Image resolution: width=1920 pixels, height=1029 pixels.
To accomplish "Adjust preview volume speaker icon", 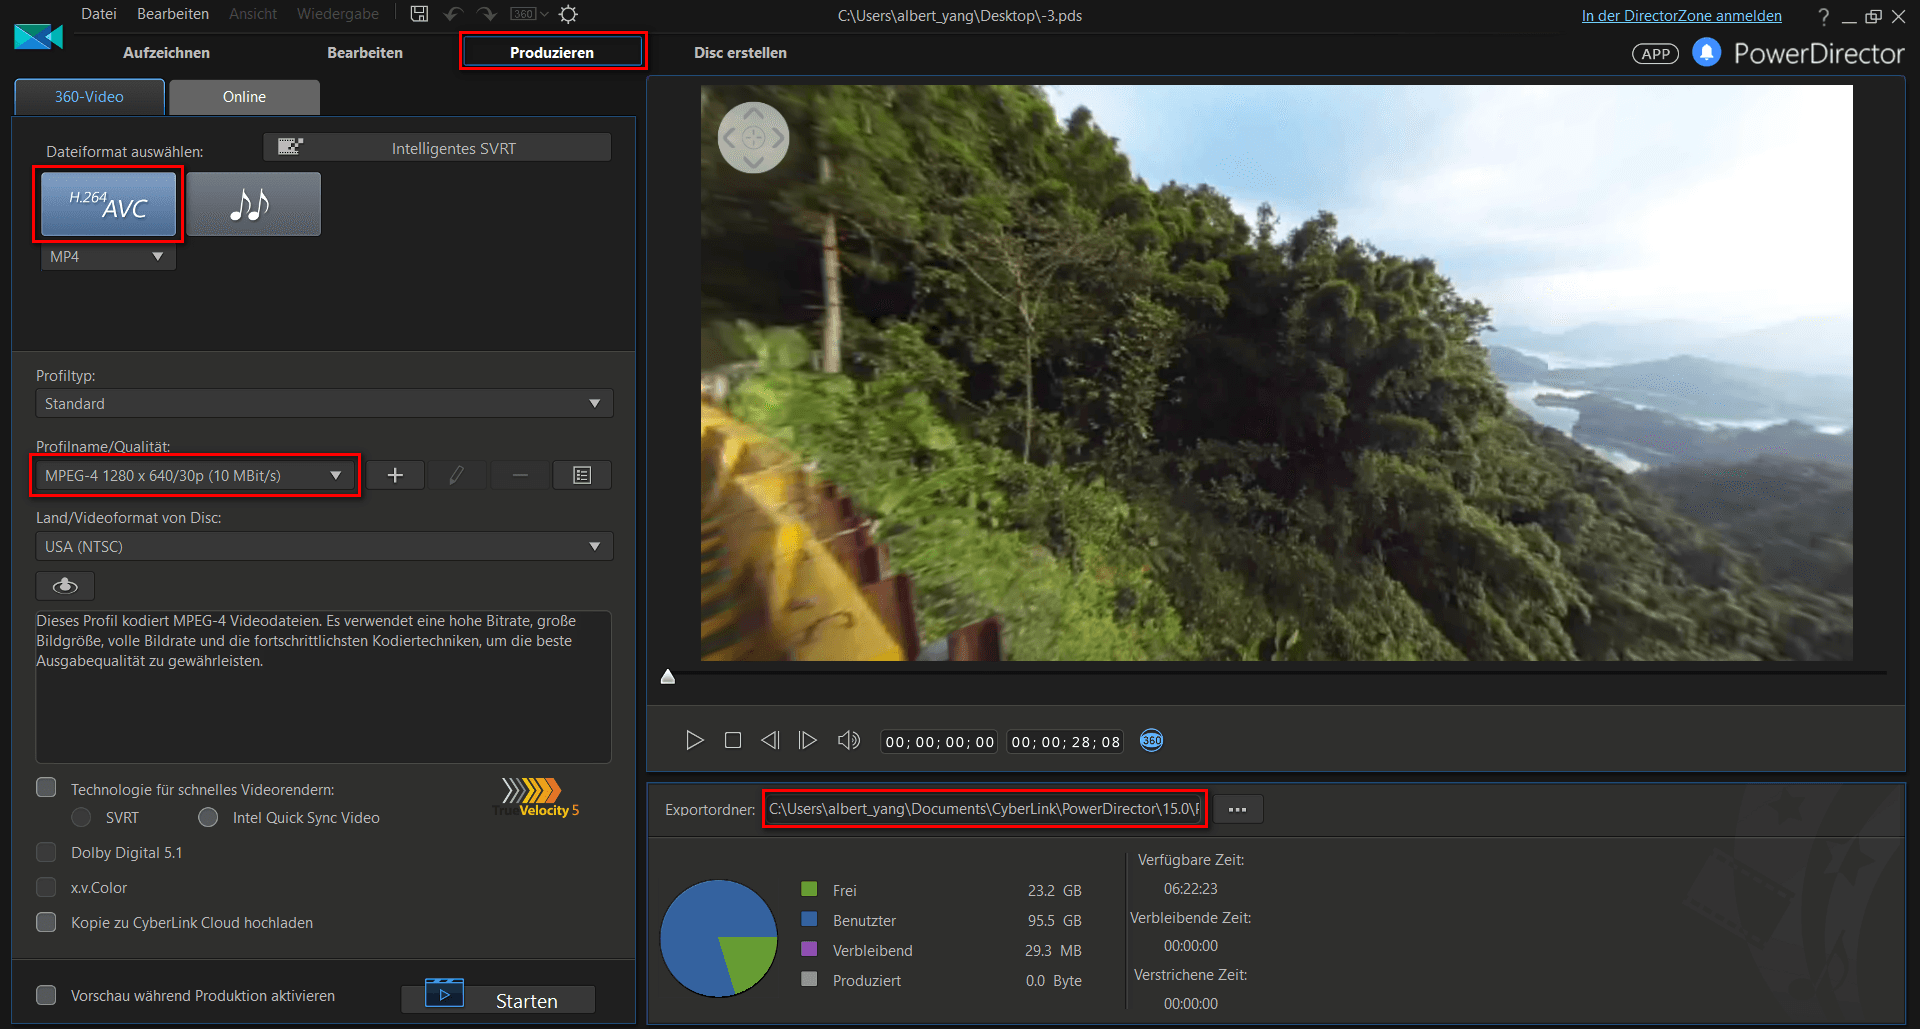I will click(x=849, y=740).
